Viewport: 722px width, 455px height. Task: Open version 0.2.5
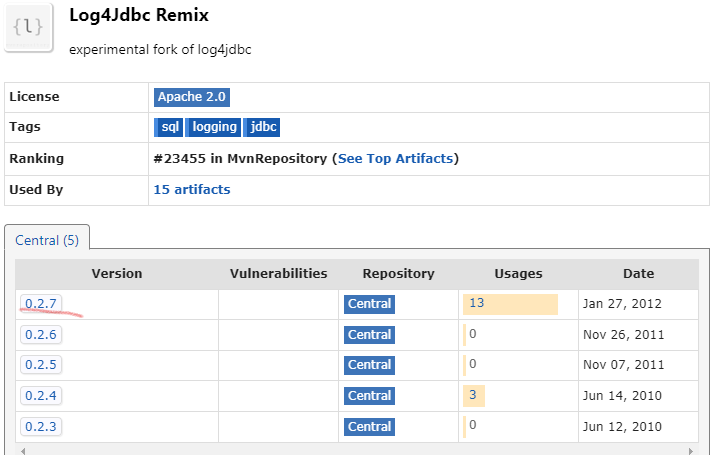tap(41, 365)
